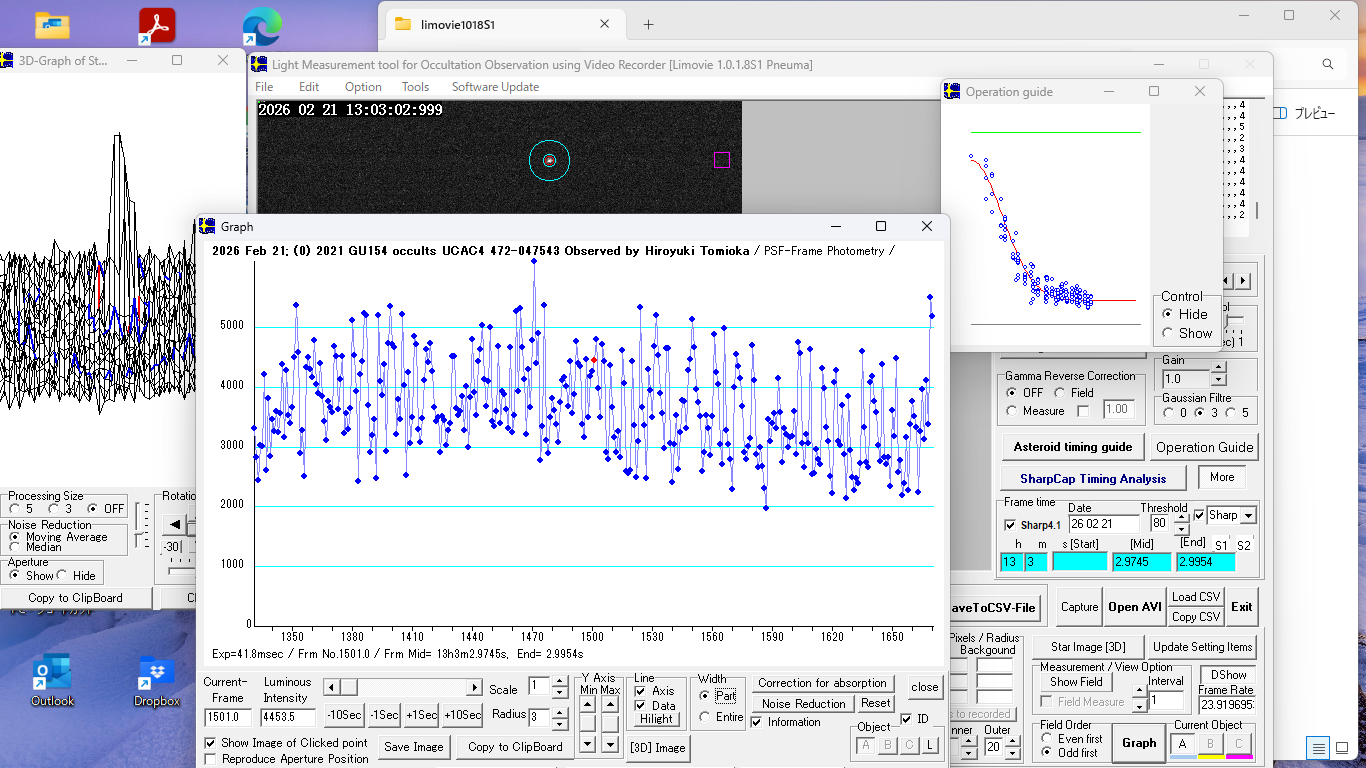The height and width of the screenshot is (768, 1366).
Task: Launch the Adobe Acrobat desktop shortcut
Action: point(156,26)
